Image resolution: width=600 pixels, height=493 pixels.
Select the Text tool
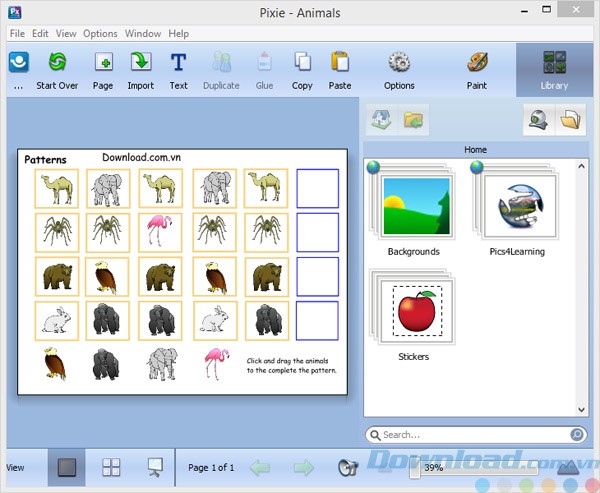point(178,68)
